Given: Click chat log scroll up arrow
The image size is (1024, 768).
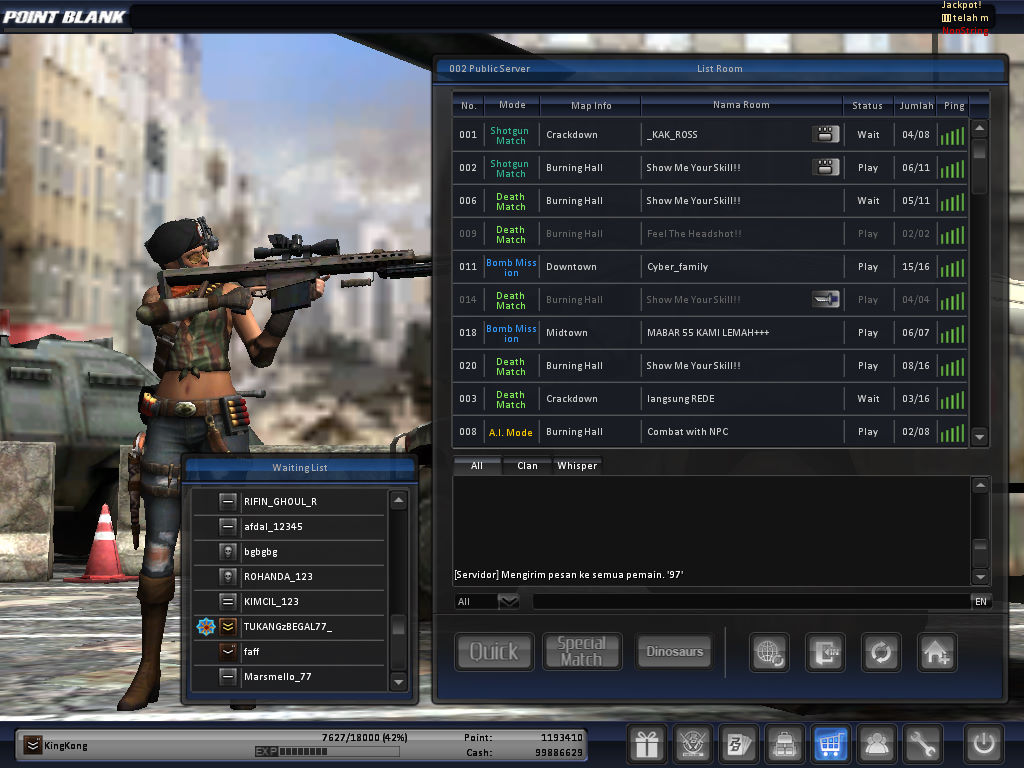Looking at the screenshot, I should point(980,485).
